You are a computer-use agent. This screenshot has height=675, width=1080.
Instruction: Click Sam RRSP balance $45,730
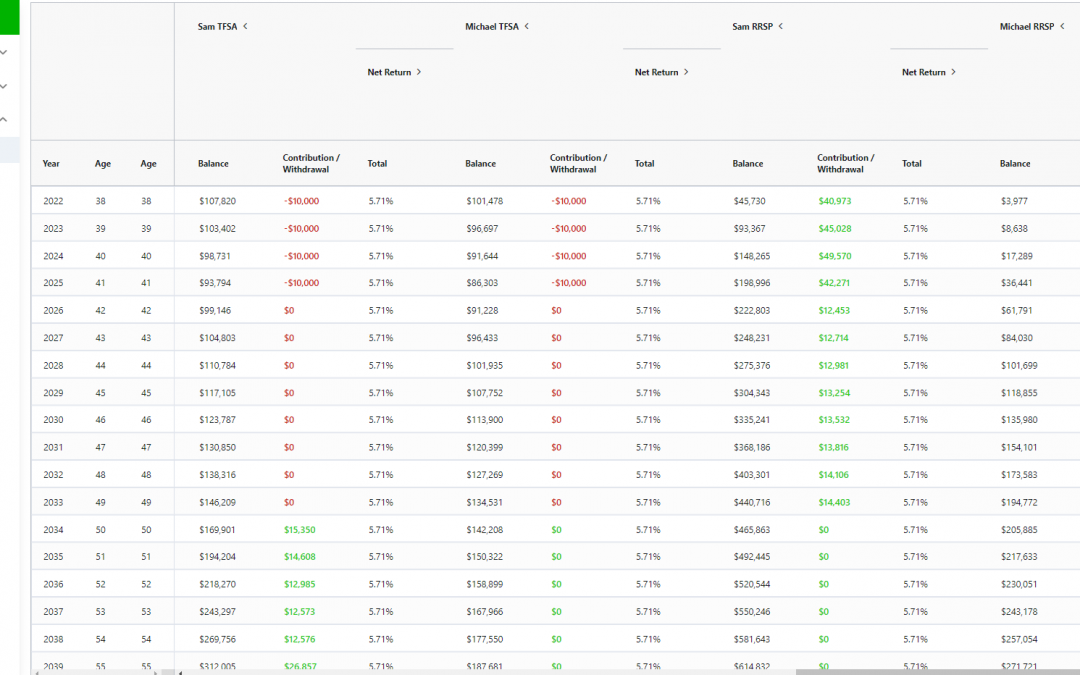(x=749, y=201)
